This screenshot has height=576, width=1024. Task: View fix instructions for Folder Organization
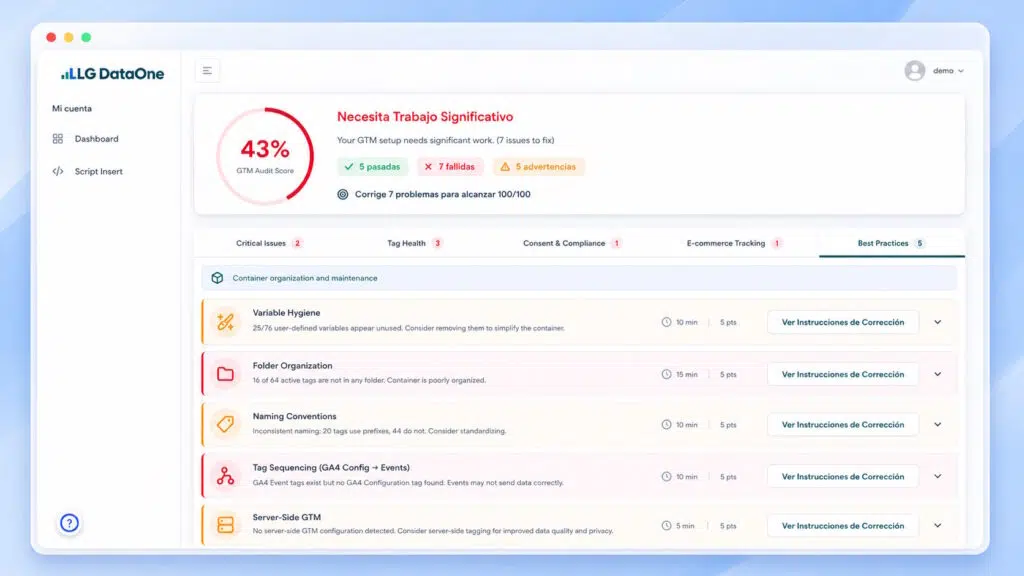pyautogui.click(x=842, y=374)
